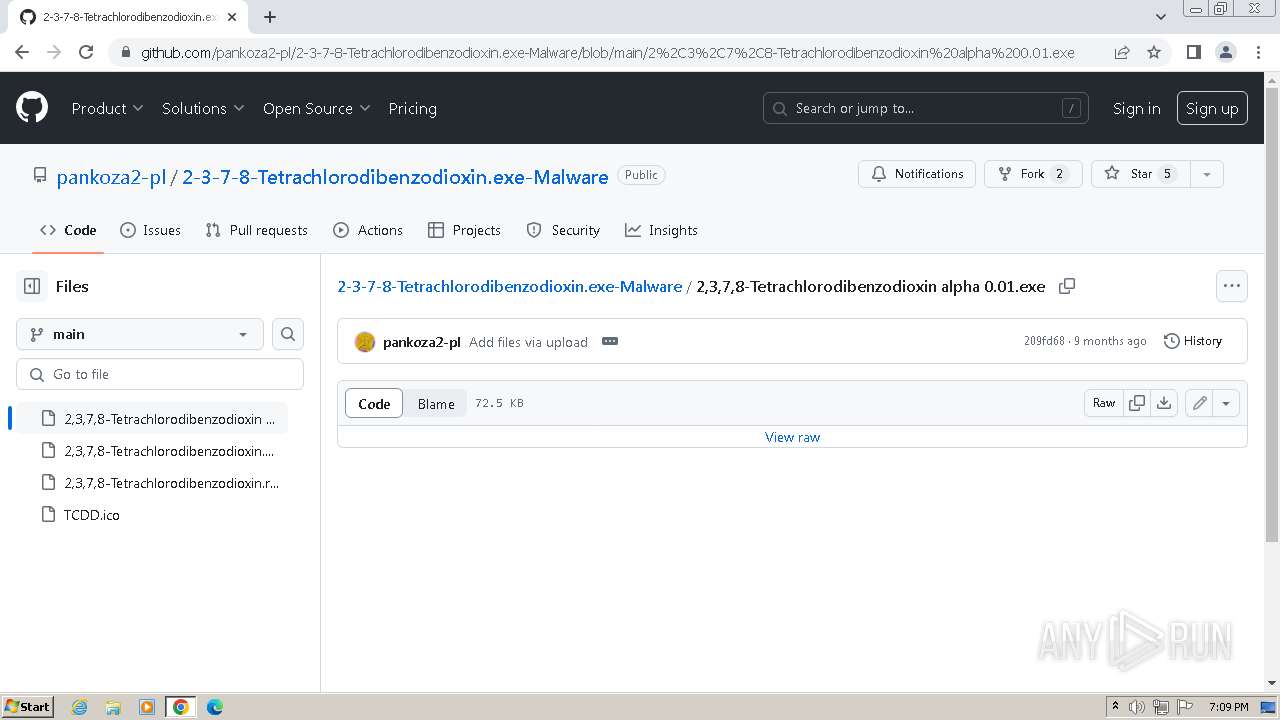The width and height of the screenshot is (1280, 720).
Task: Go back in browser history
Action: point(22,52)
